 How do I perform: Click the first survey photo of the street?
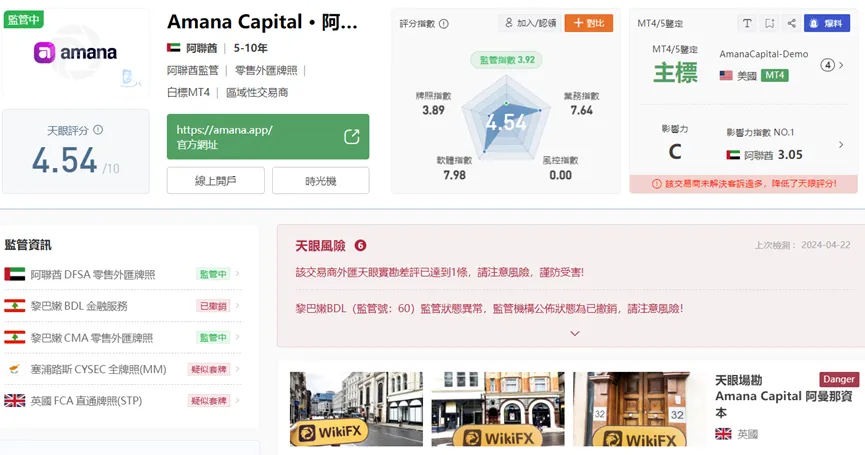[356, 409]
